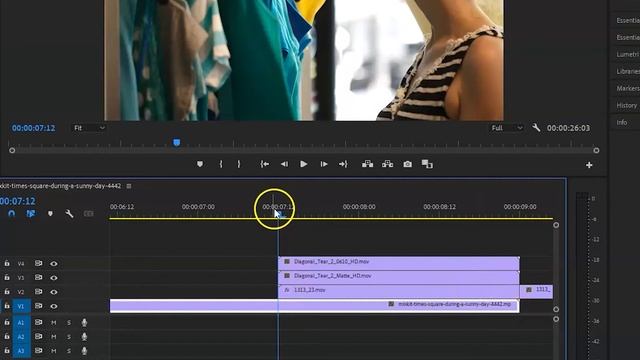Click the Mark In bracket button
The image size is (640, 360).
(221, 164)
